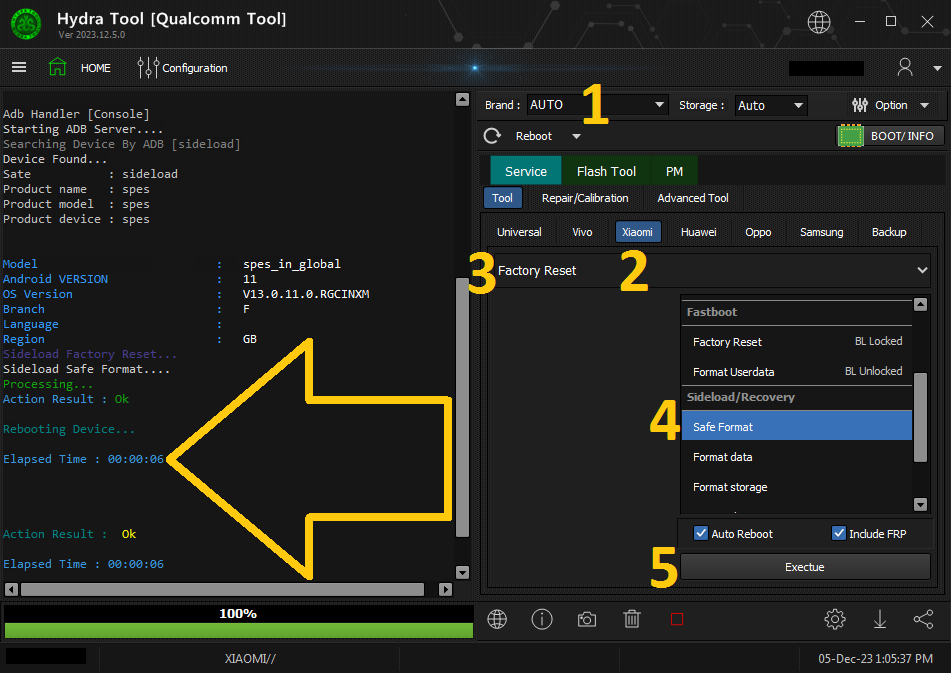Click the share icon at bottom right
The width and height of the screenshot is (951, 673).
(x=923, y=619)
